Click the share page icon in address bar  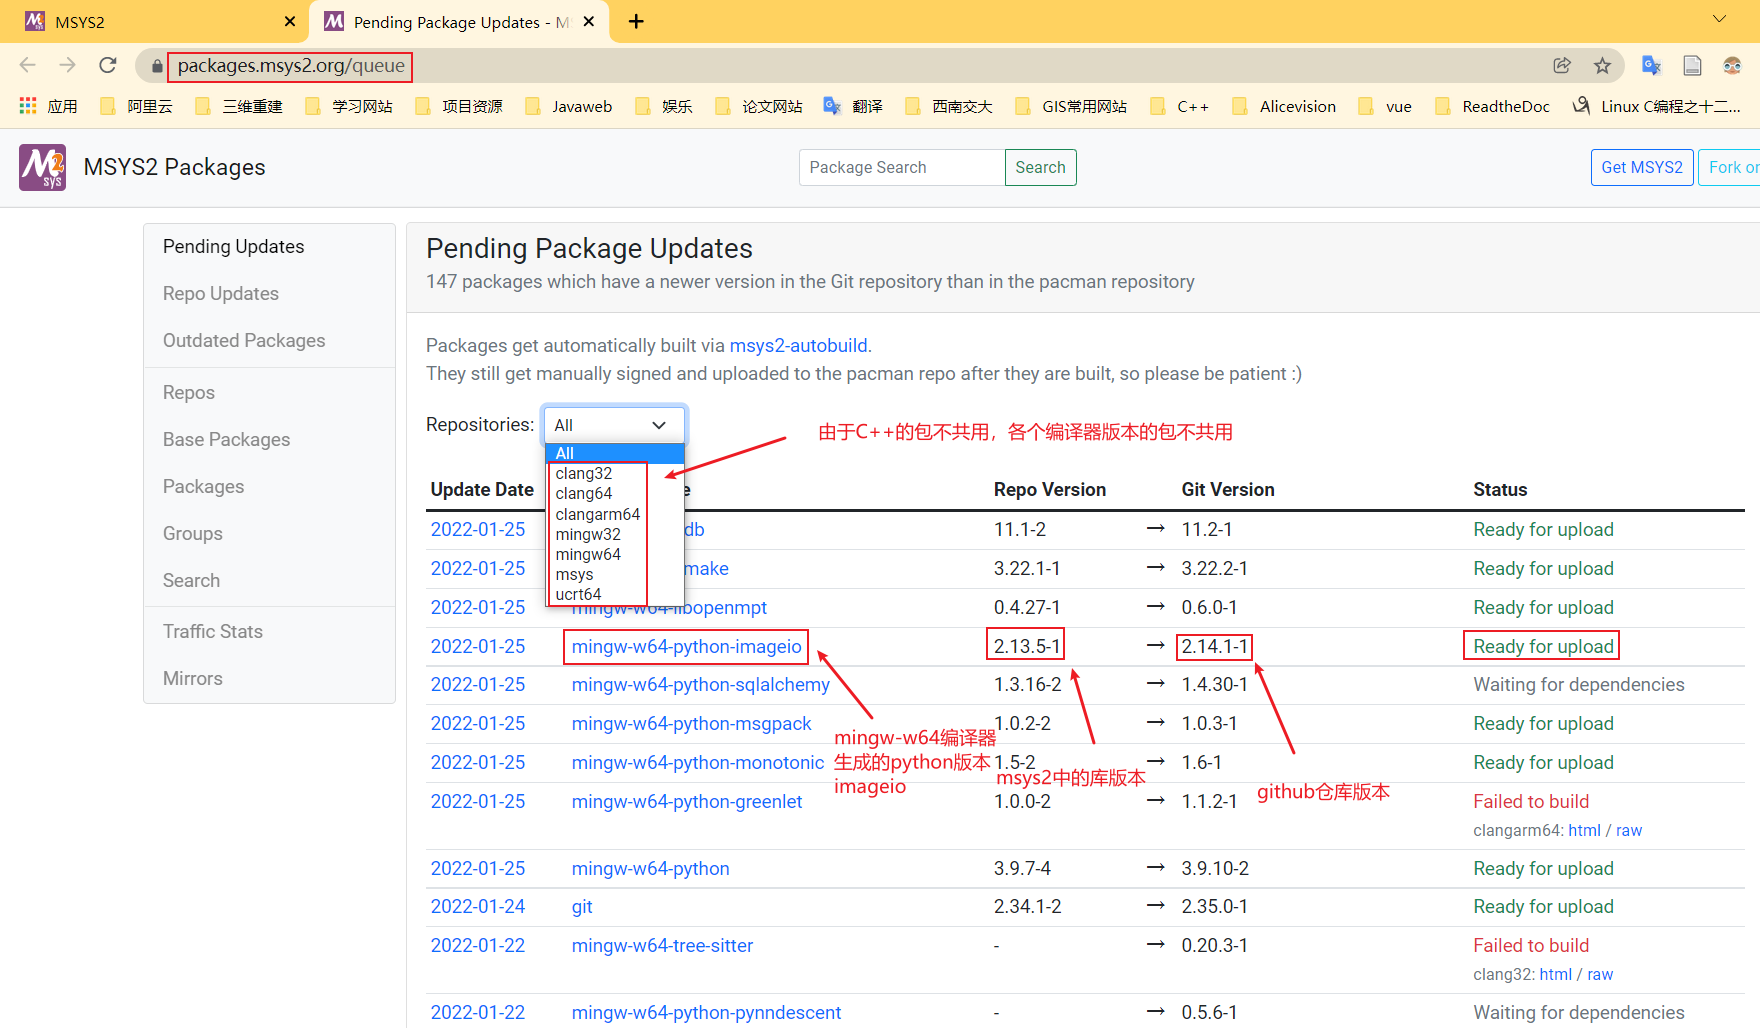click(x=1562, y=65)
